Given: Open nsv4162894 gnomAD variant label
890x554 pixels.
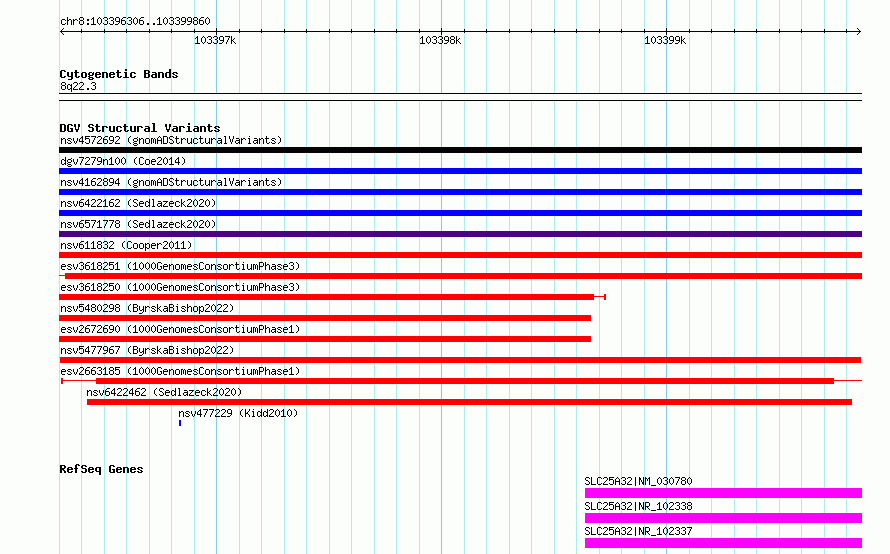Looking at the screenshot, I should pos(171,182).
